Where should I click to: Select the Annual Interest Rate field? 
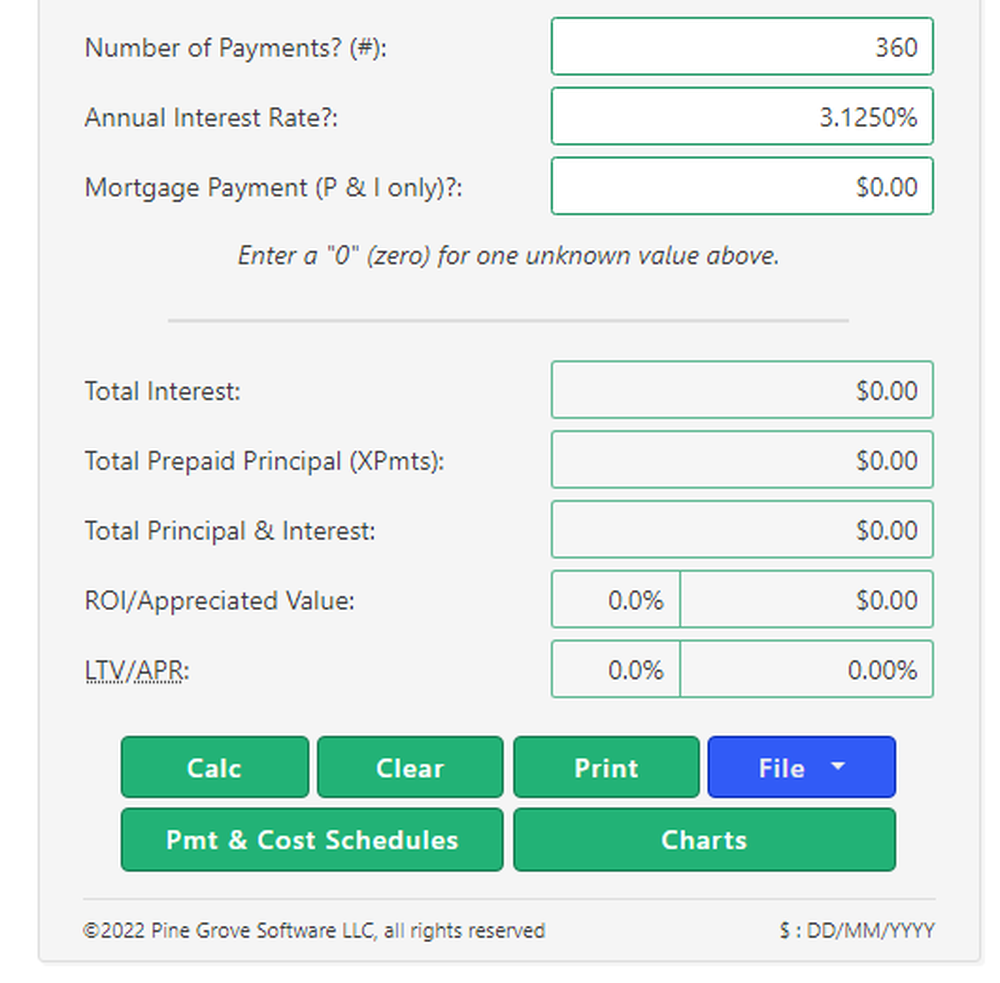[x=741, y=117]
